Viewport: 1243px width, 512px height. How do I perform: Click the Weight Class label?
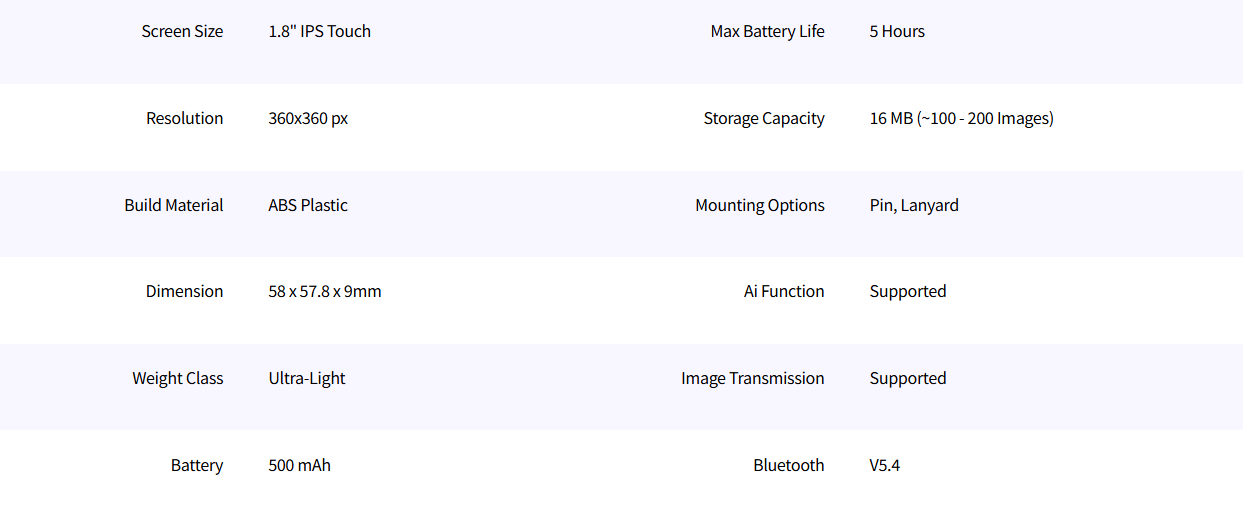[177, 378]
